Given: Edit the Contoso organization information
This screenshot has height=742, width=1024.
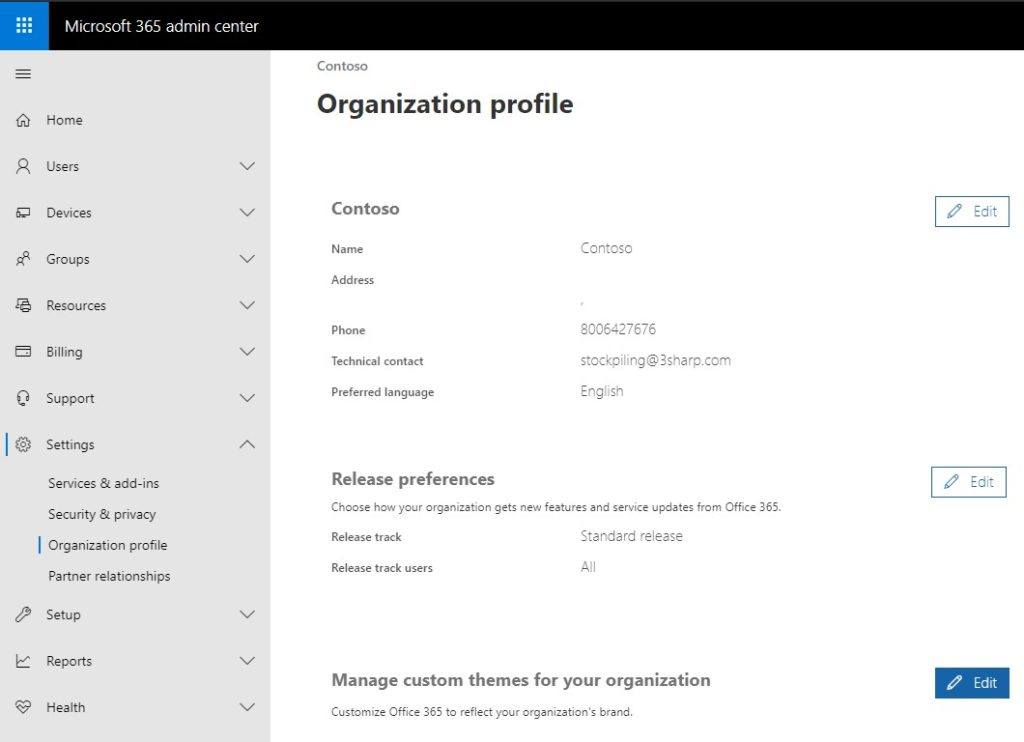Looking at the screenshot, I should (x=972, y=212).
